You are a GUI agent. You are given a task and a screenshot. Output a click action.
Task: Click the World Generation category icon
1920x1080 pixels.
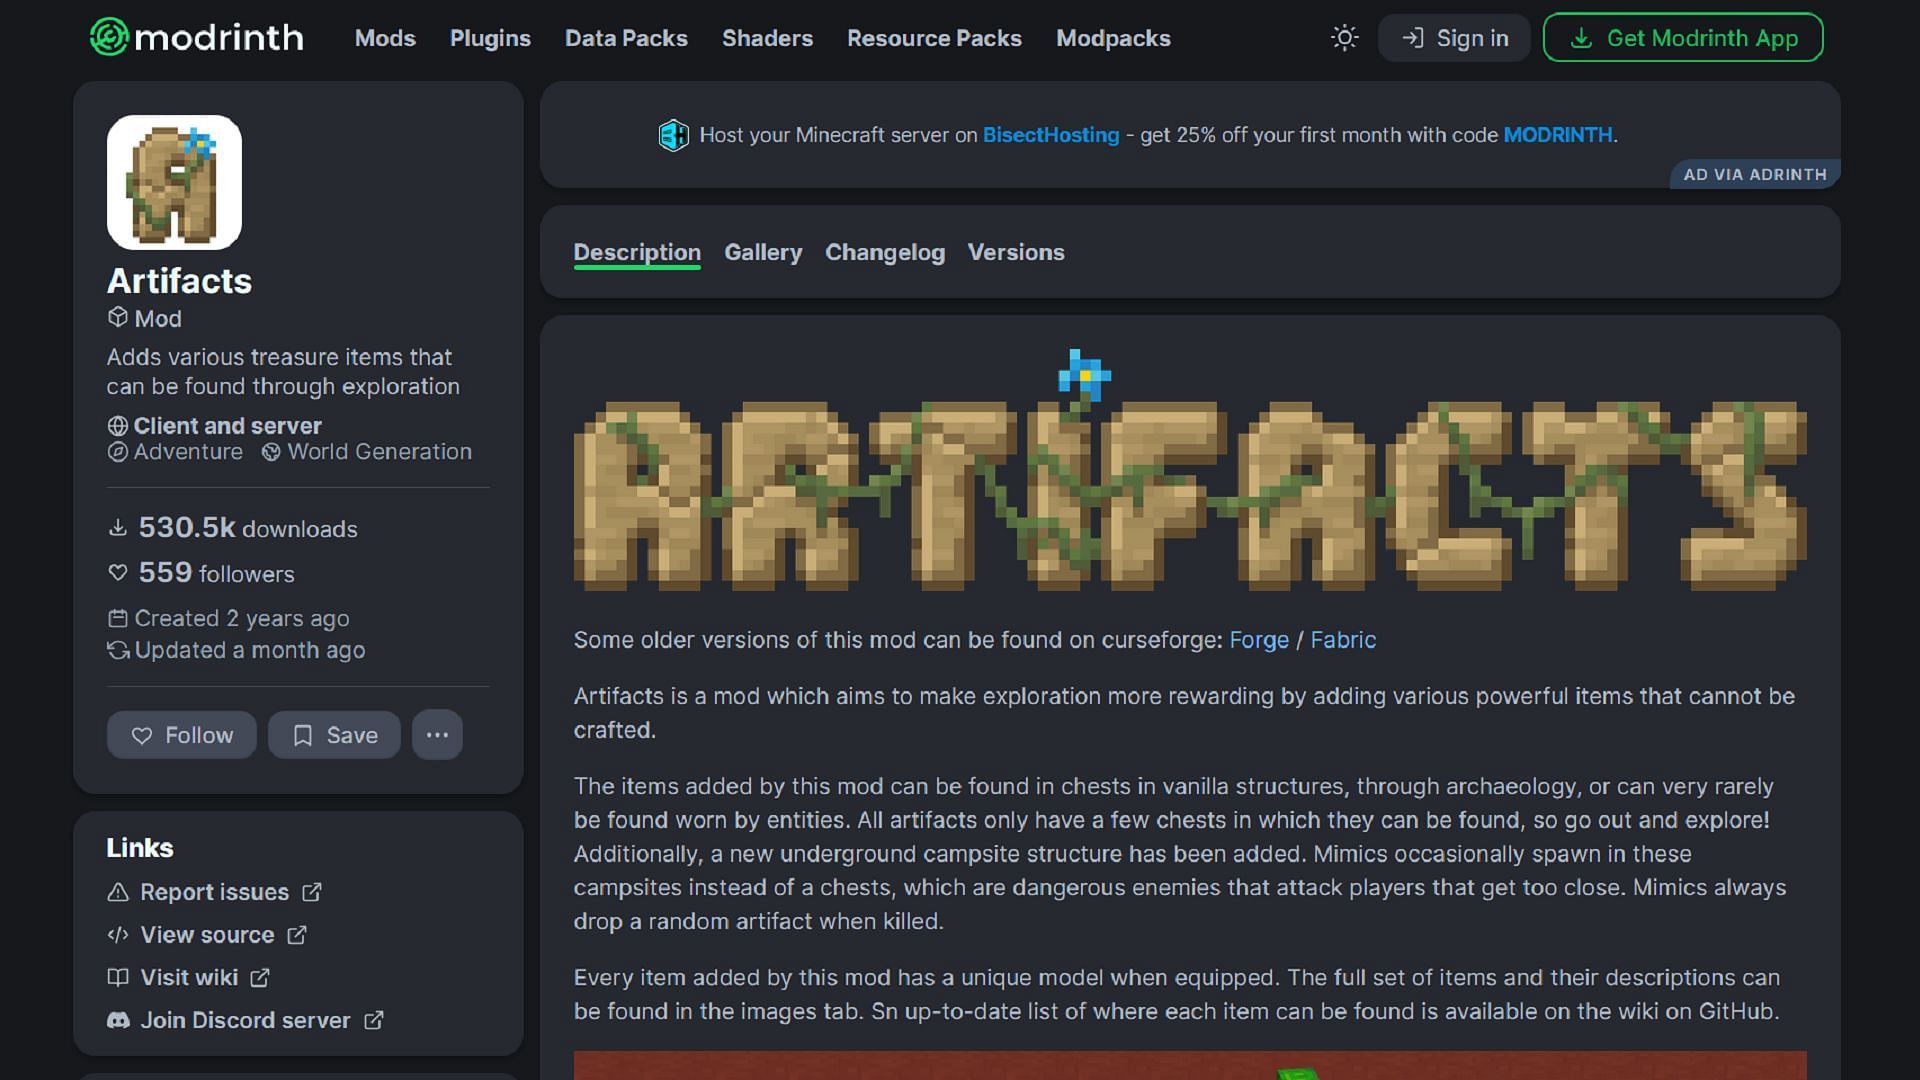[x=272, y=451]
